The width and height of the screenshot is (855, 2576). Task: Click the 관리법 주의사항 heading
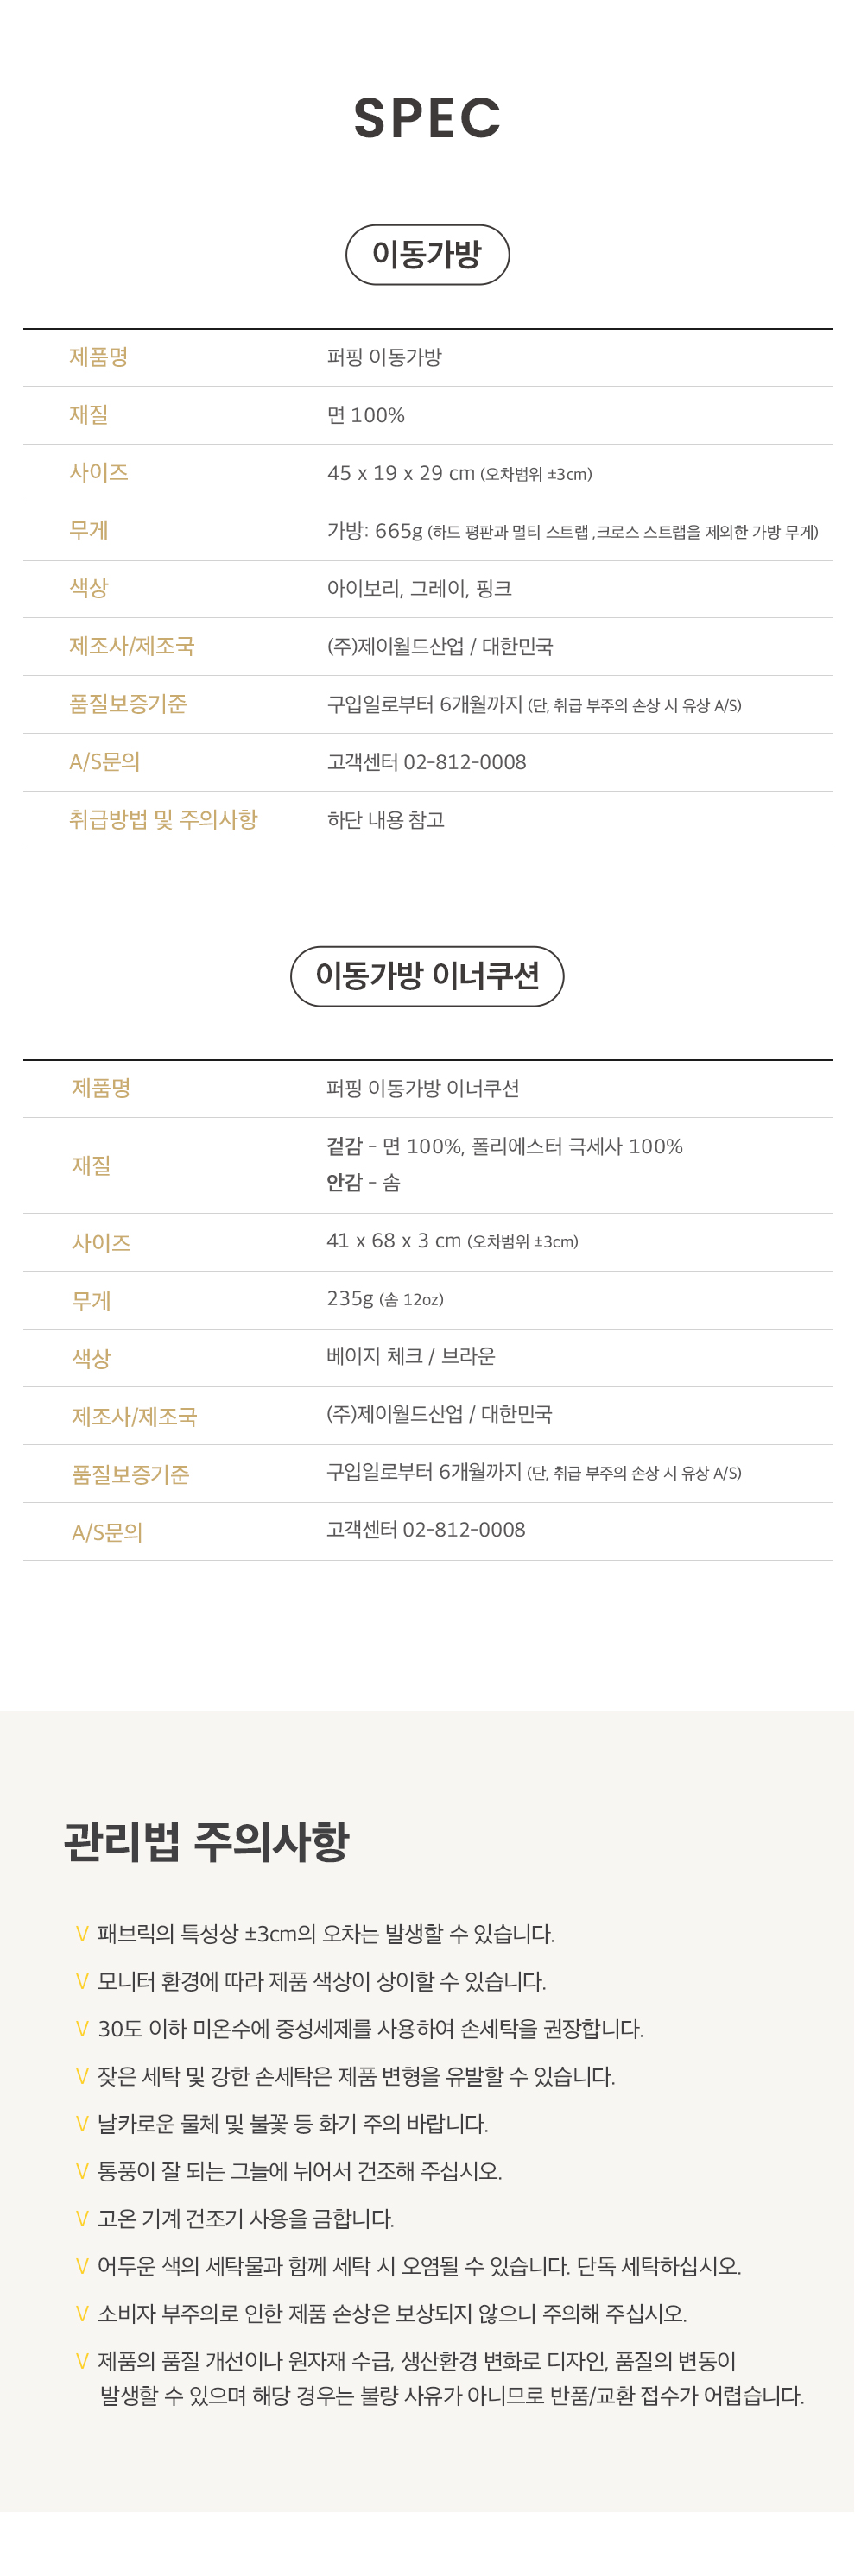(206, 1842)
